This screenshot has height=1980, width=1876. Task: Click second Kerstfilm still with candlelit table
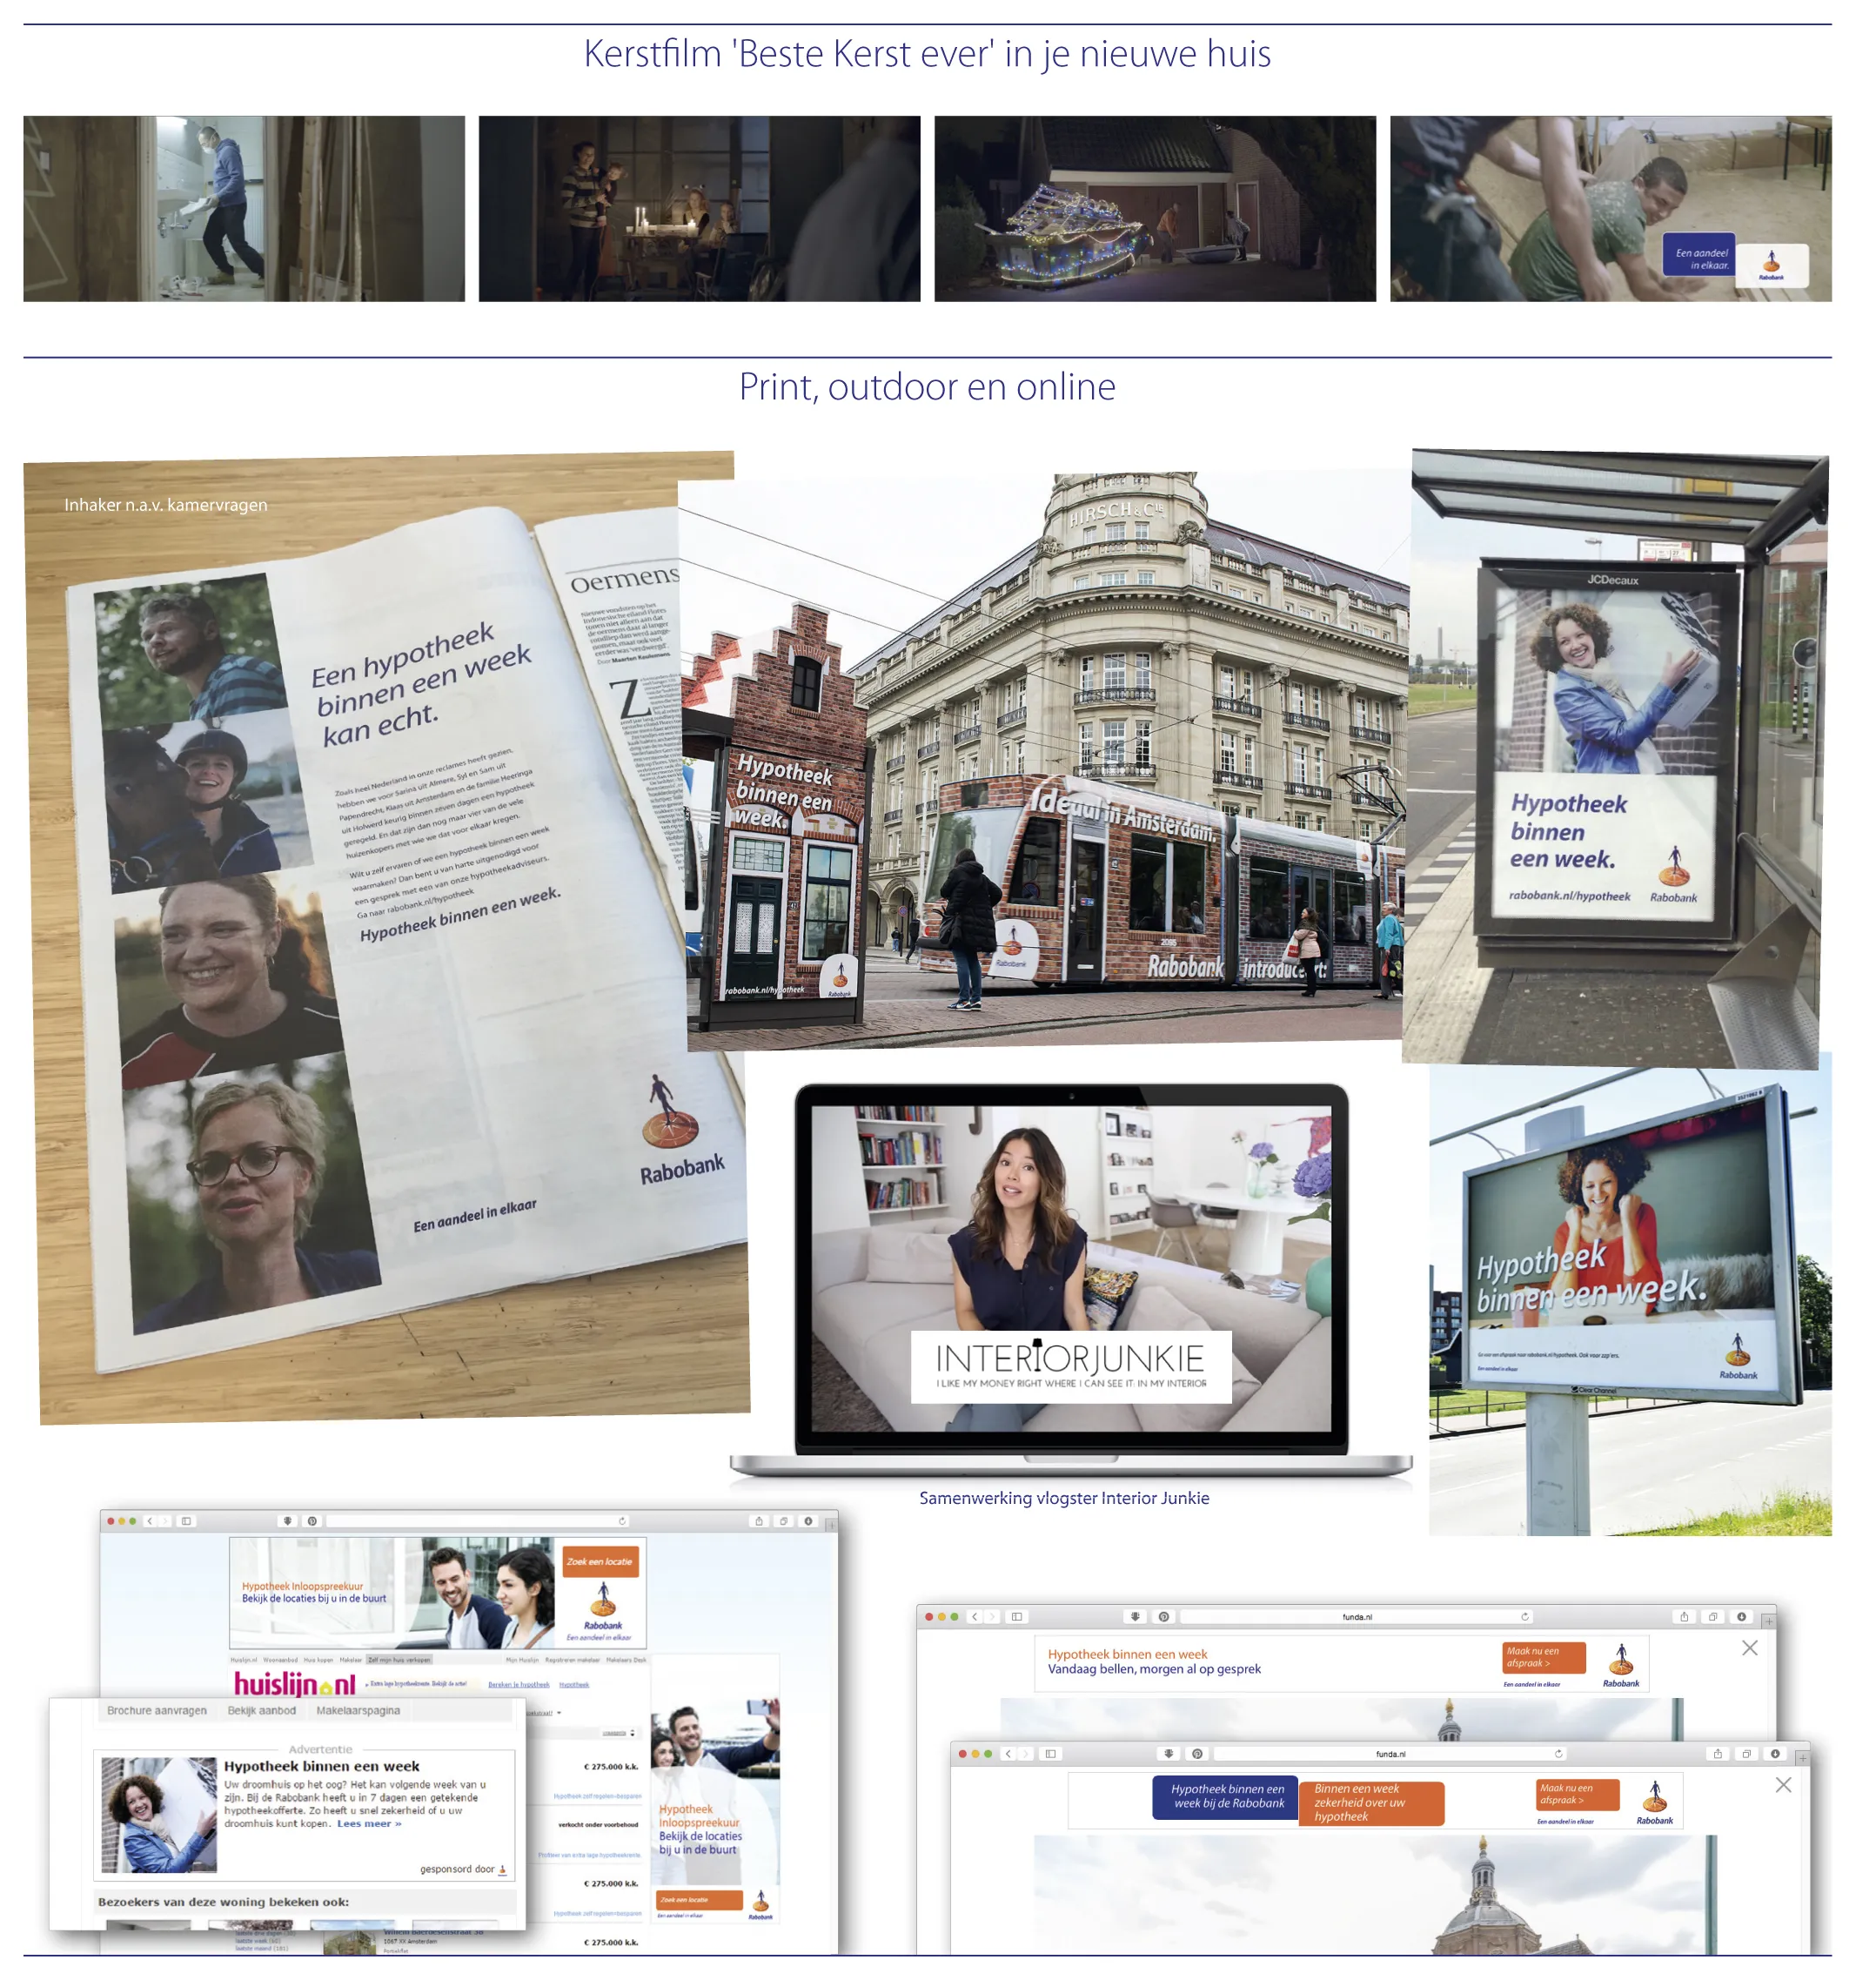[699, 208]
